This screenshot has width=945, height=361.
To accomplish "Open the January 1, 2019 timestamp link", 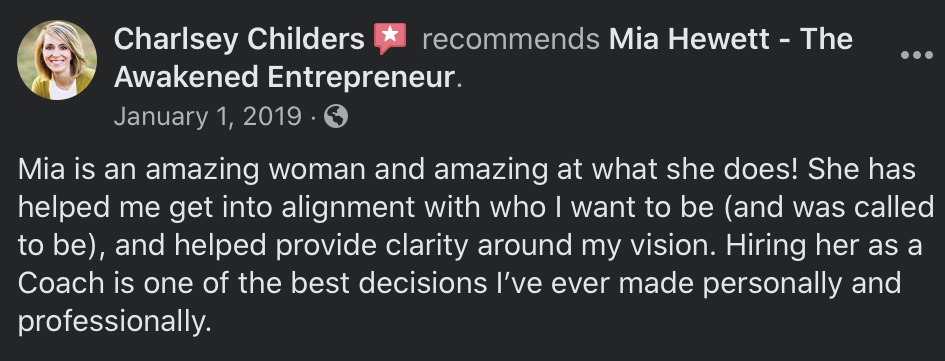I will (207, 116).
